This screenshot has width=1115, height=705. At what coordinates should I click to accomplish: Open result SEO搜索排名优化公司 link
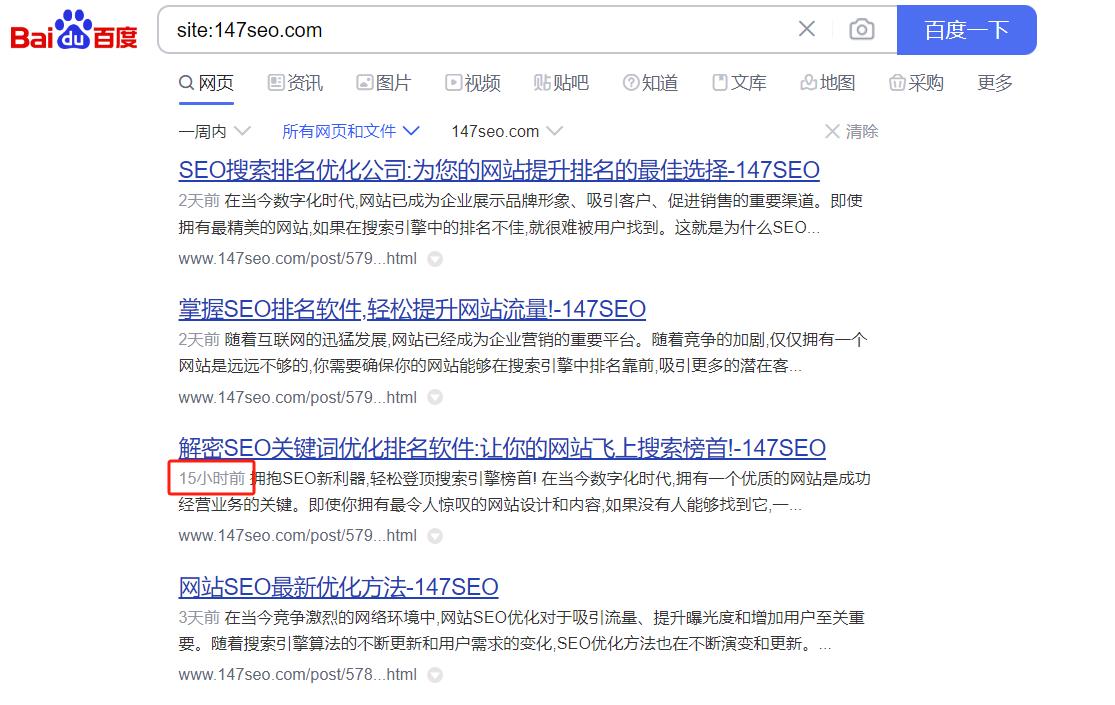pos(499,170)
